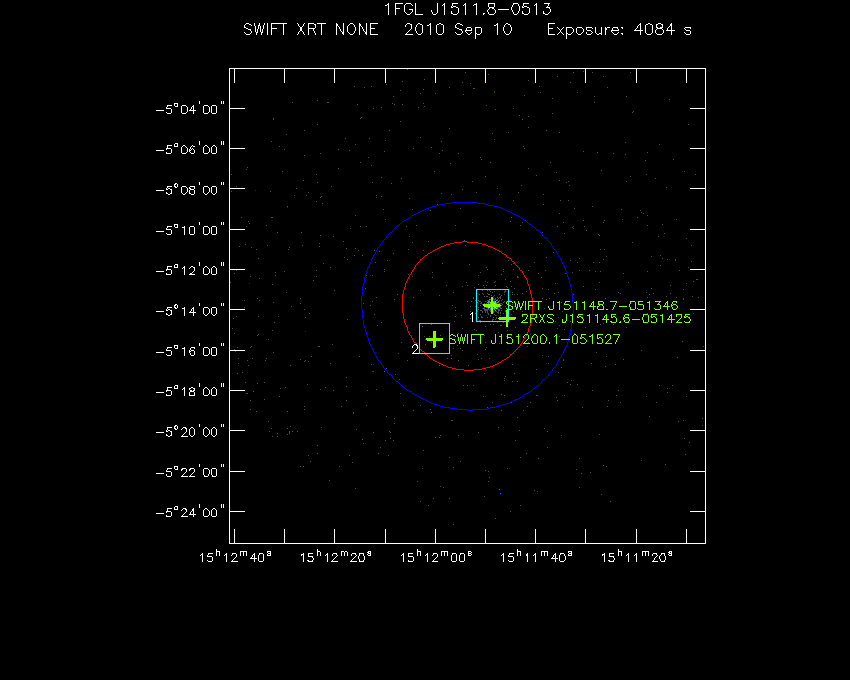Click the right ascension label 15h12m20s

pos(336,557)
